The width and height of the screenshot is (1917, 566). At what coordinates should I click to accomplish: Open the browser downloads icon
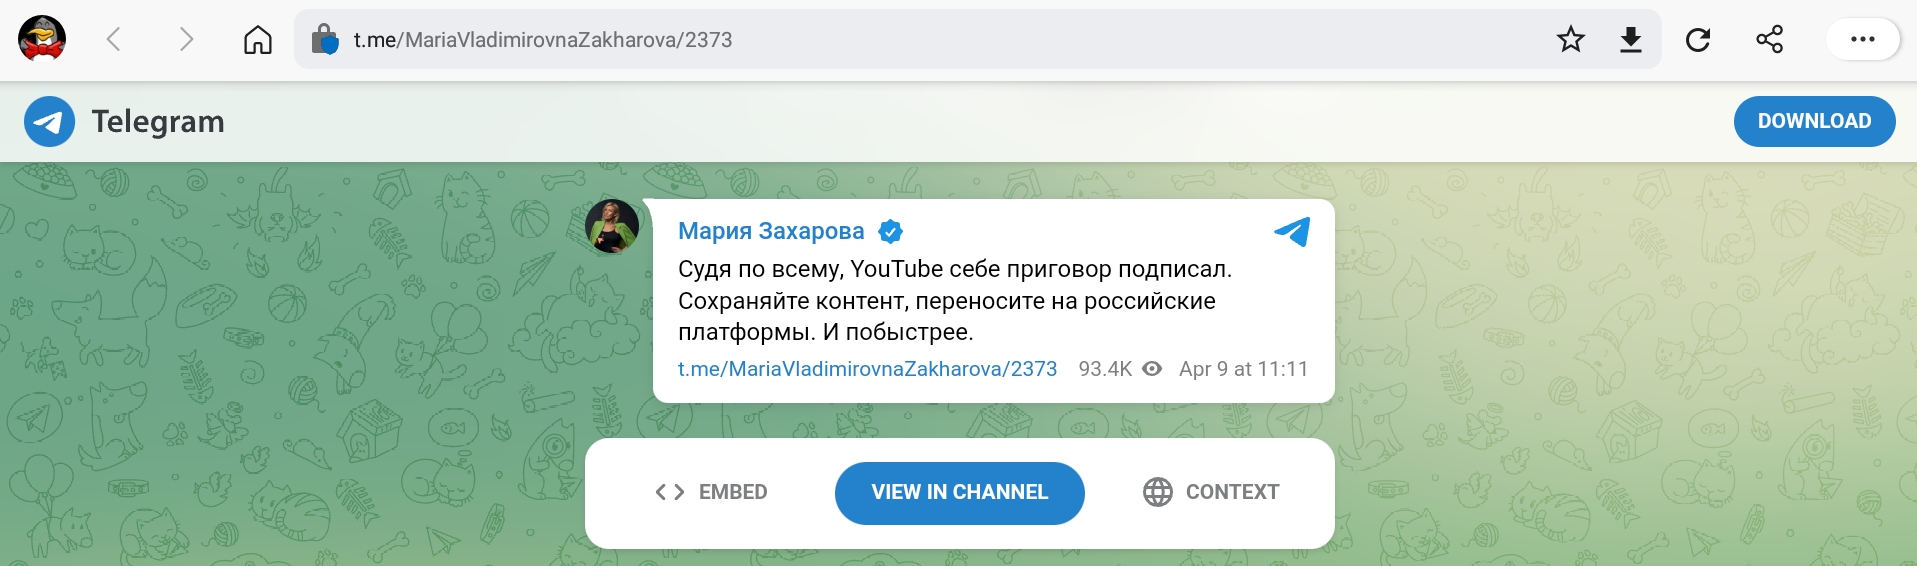[x=1631, y=40]
